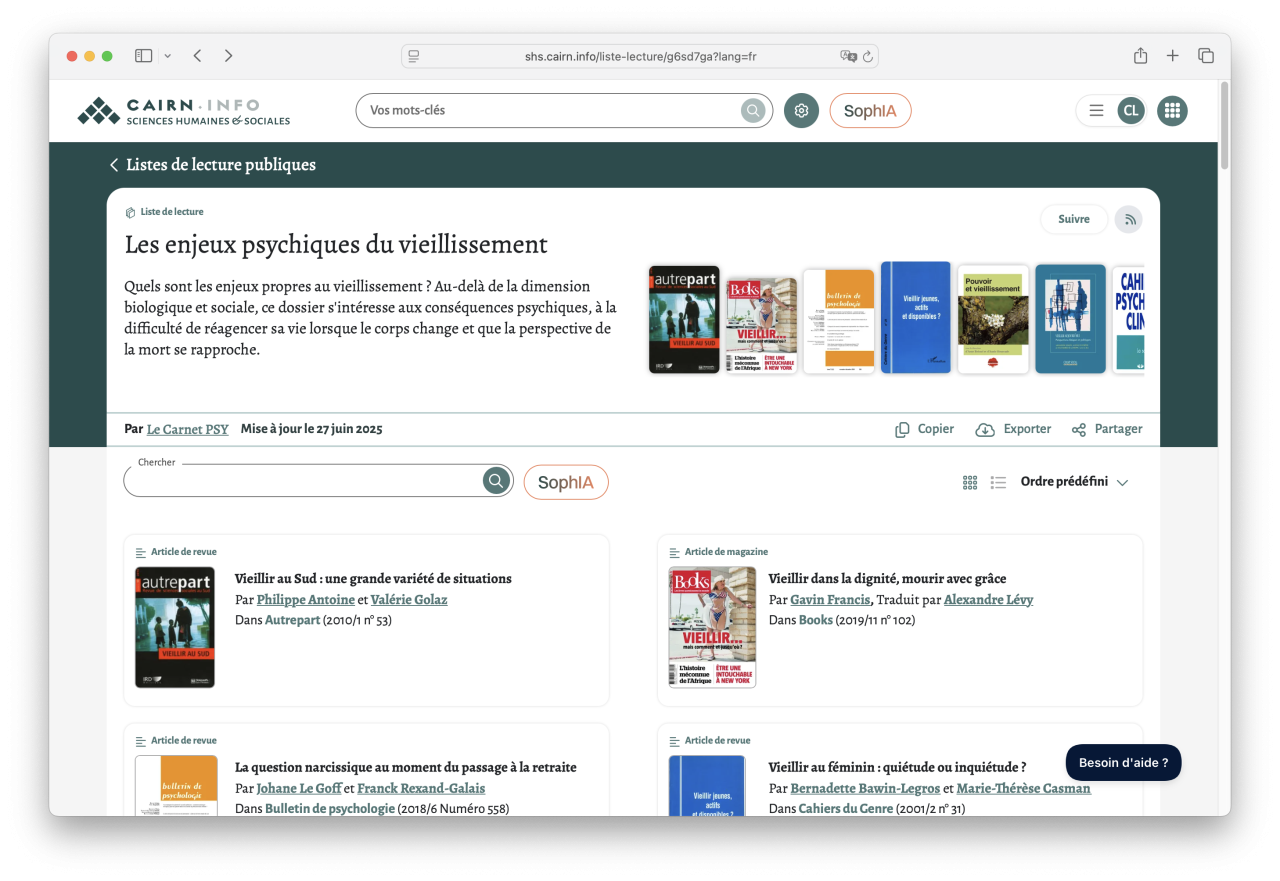This screenshot has width=1280, height=881.
Task: Click the Partager share icon
Action: [x=1077, y=428]
